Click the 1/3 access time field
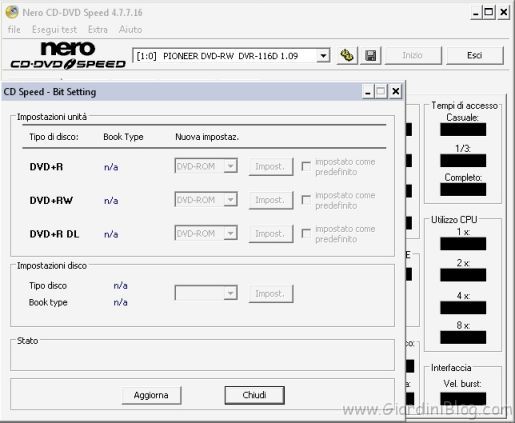515x423 pixels. 463,160
